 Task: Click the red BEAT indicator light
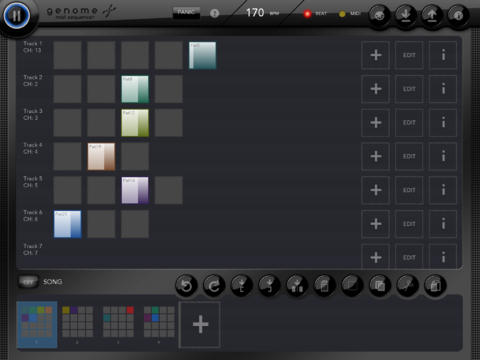[x=307, y=14]
